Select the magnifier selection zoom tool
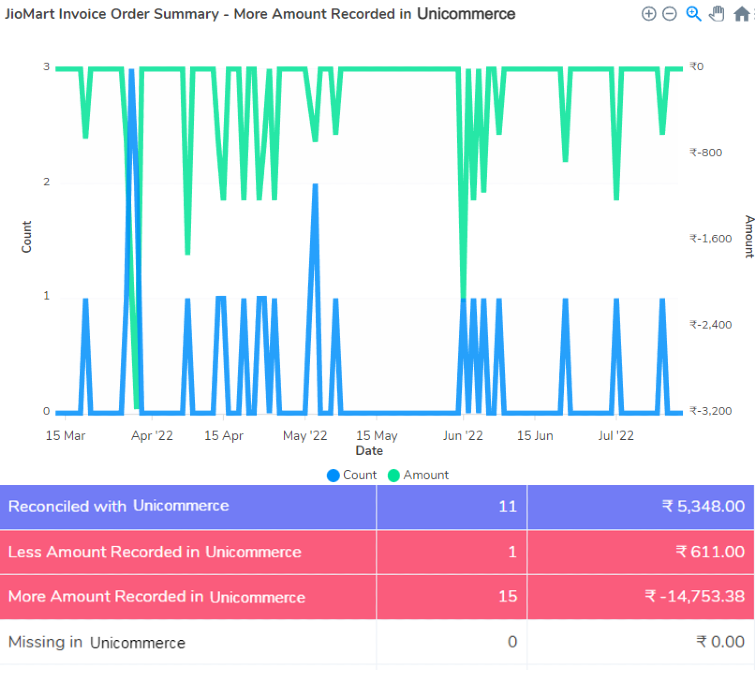Viewport: 756px width, 684px height. (694, 14)
